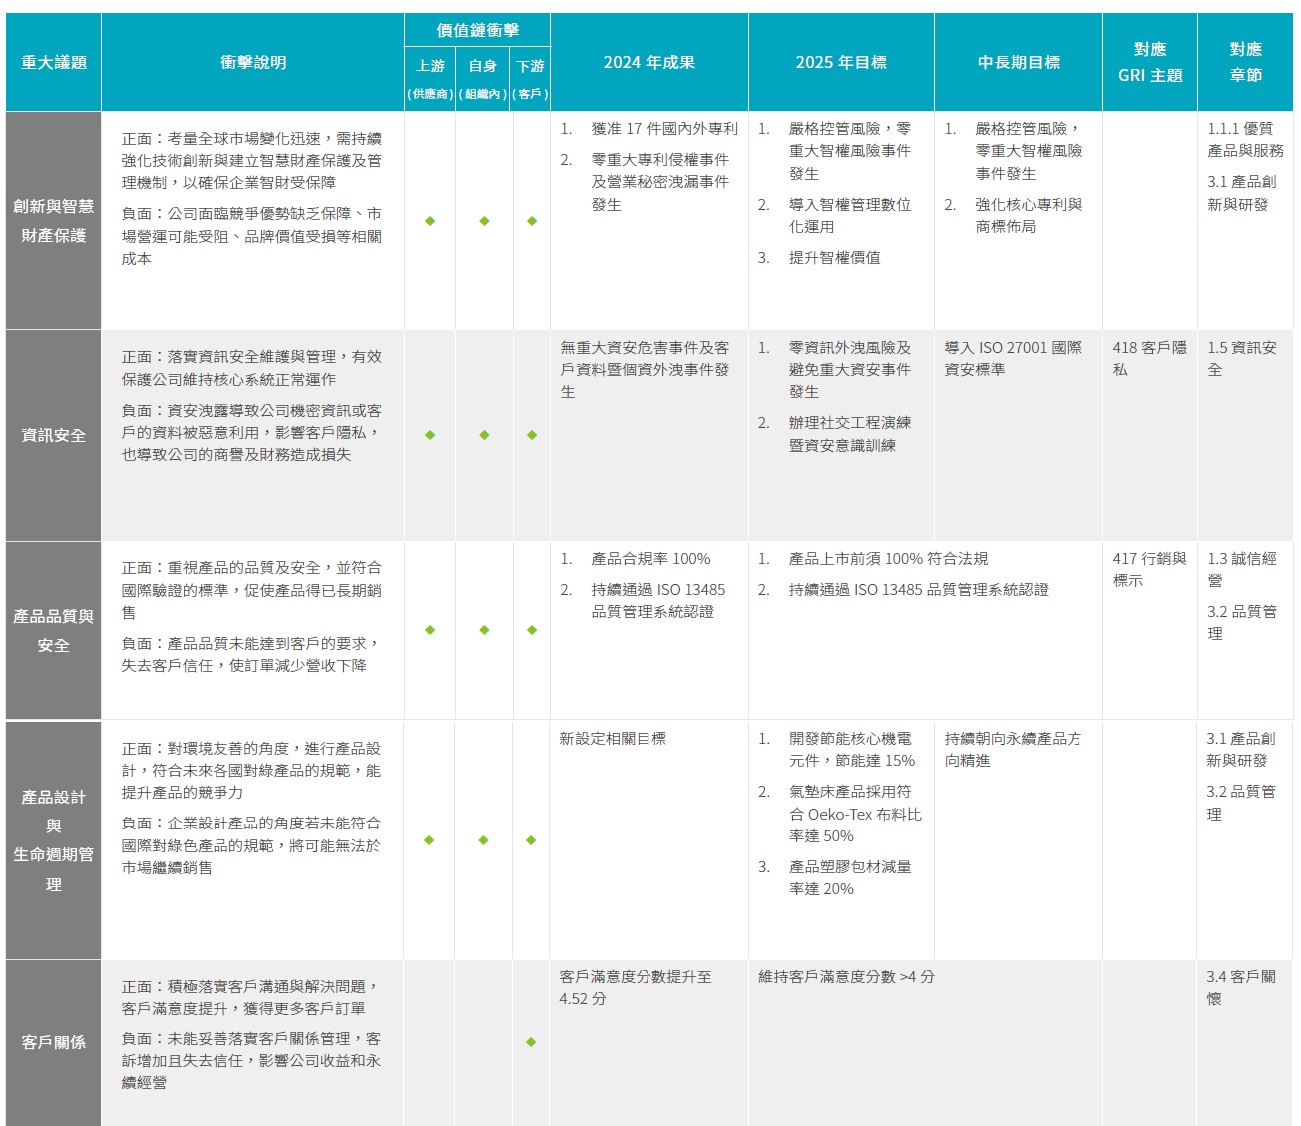Select the 產品品質與安全 topic cell

(54, 630)
